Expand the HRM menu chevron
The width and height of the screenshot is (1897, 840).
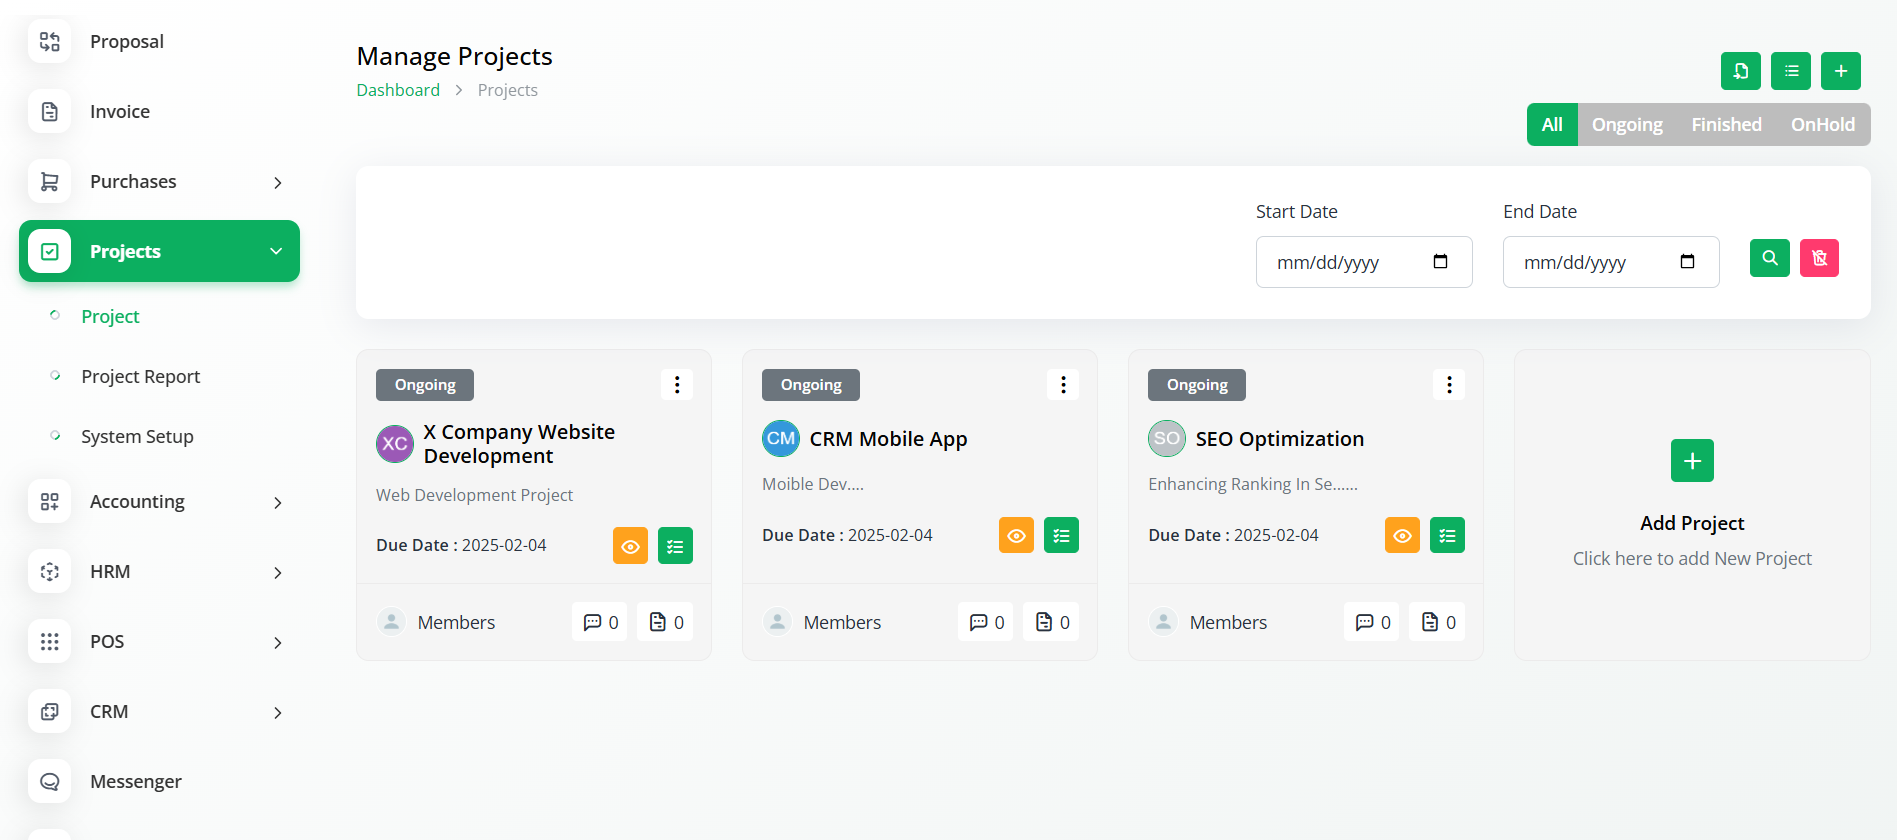coord(278,572)
